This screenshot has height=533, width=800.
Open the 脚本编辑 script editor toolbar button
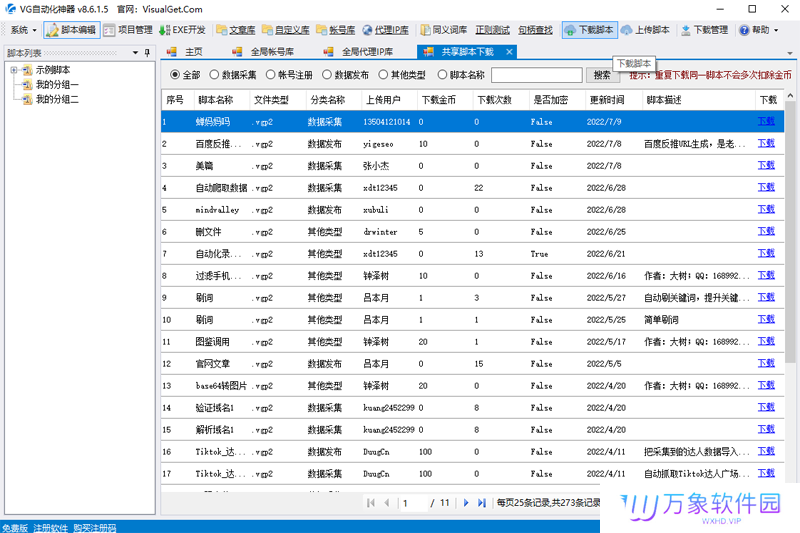[72, 30]
